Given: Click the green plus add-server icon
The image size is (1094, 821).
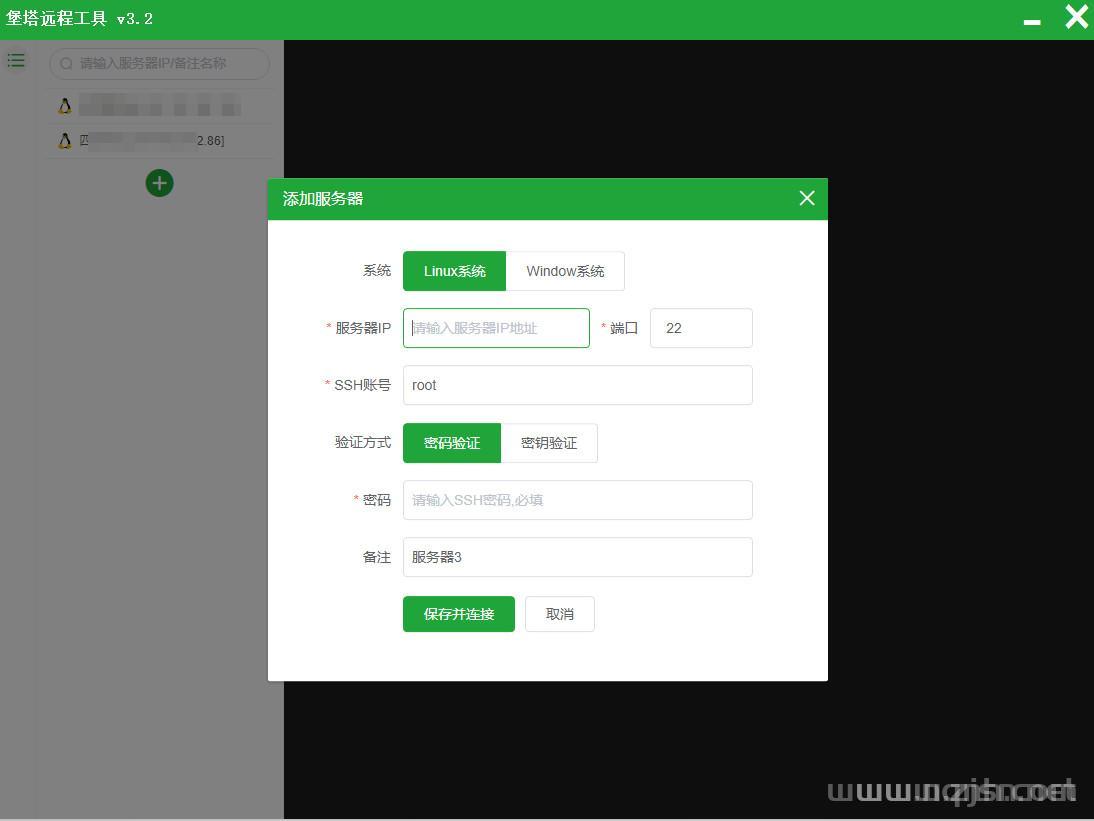Looking at the screenshot, I should 159,183.
